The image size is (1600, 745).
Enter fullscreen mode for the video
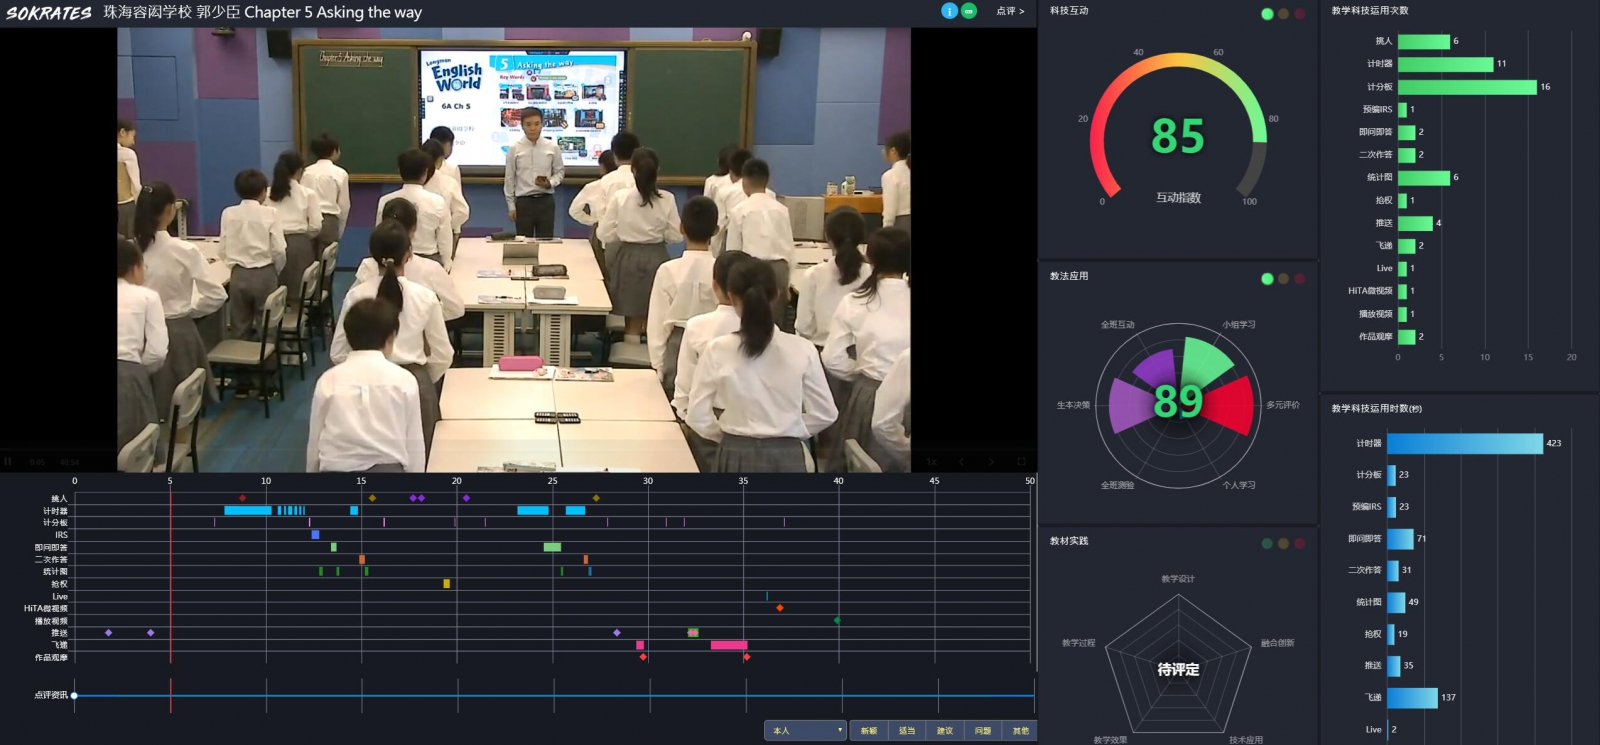(1021, 462)
